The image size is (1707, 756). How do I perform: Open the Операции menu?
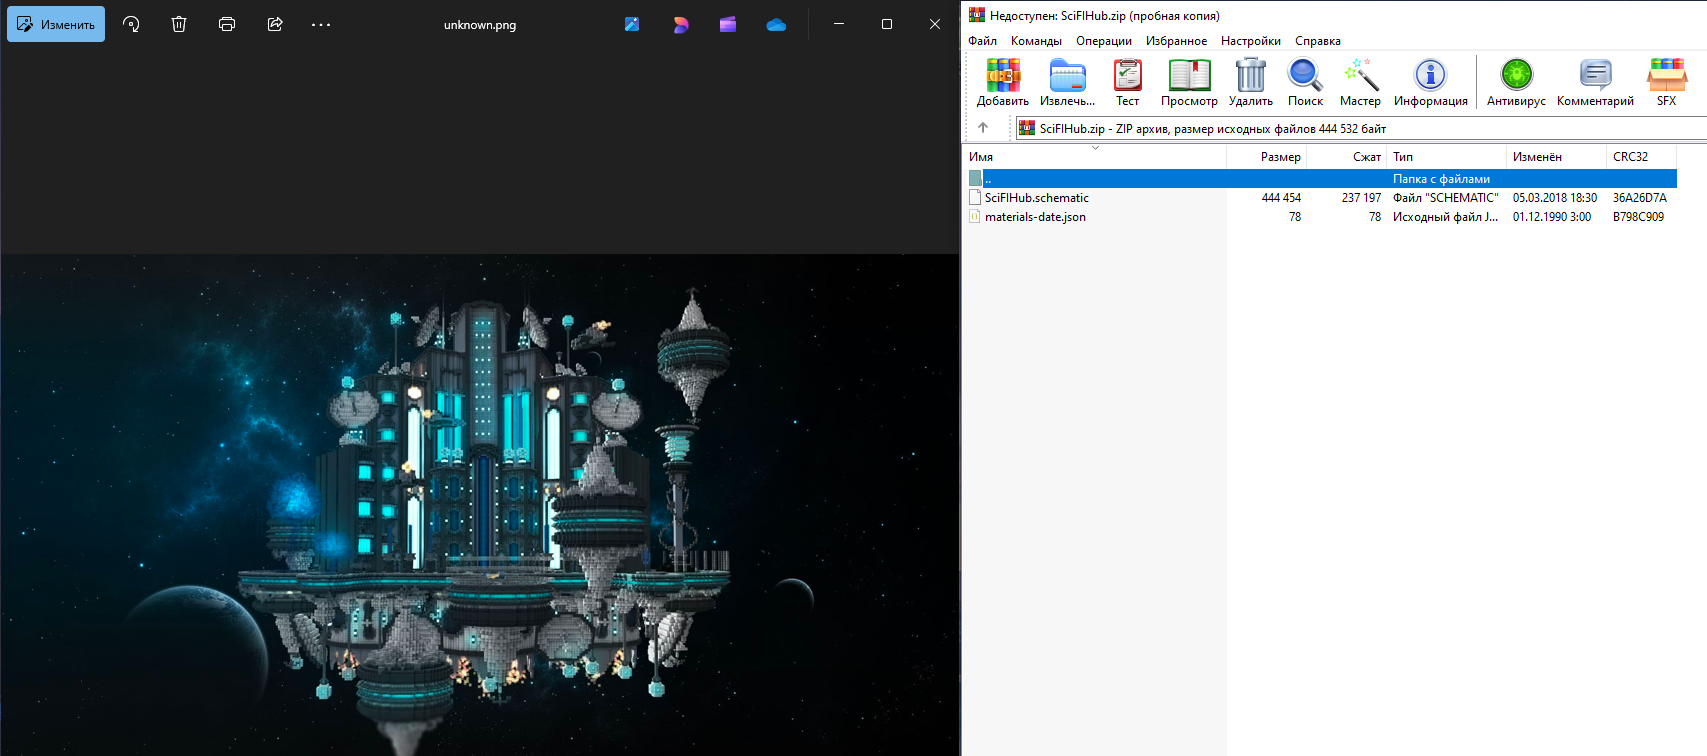pyautogui.click(x=1104, y=41)
